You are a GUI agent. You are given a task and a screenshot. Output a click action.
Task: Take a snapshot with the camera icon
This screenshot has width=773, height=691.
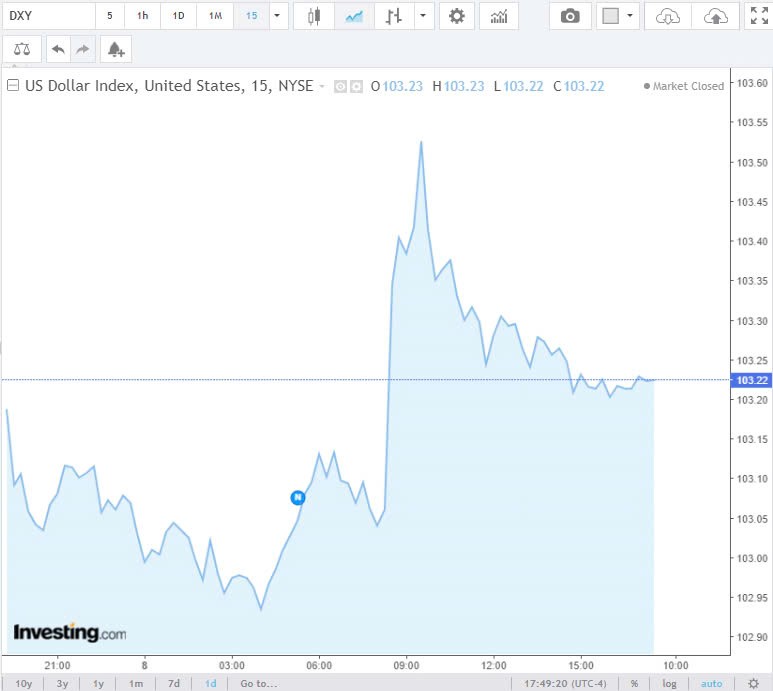[x=570, y=16]
